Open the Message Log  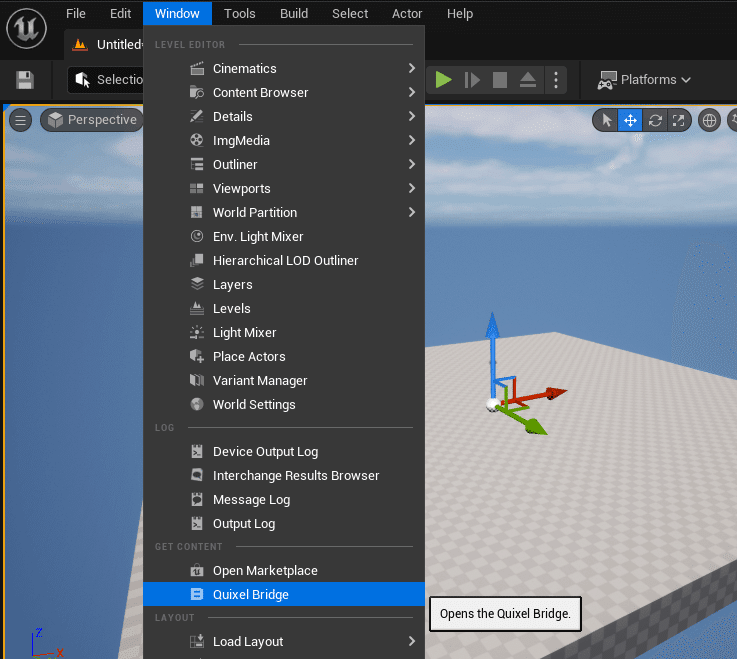coord(284,500)
